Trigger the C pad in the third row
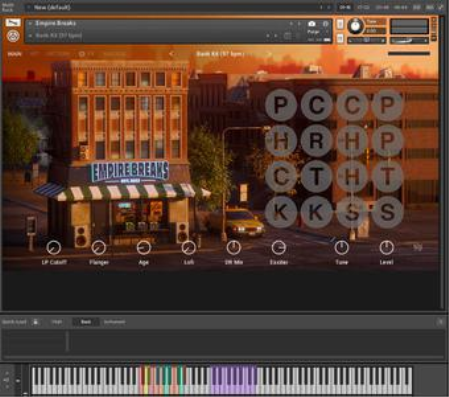The image size is (449, 397). pyautogui.click(x=281, y=176)
